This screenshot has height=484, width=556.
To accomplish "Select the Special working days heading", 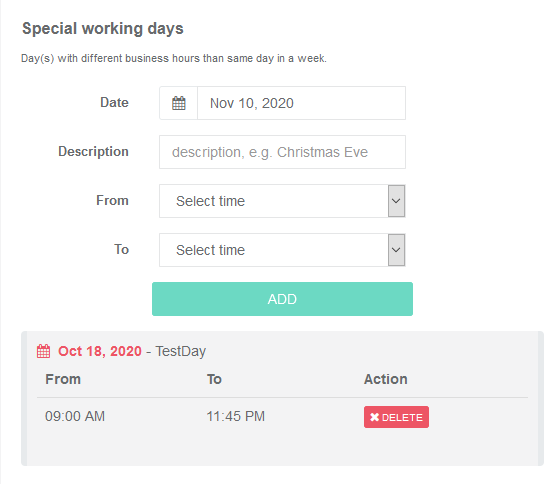I will tap(103, 28).
